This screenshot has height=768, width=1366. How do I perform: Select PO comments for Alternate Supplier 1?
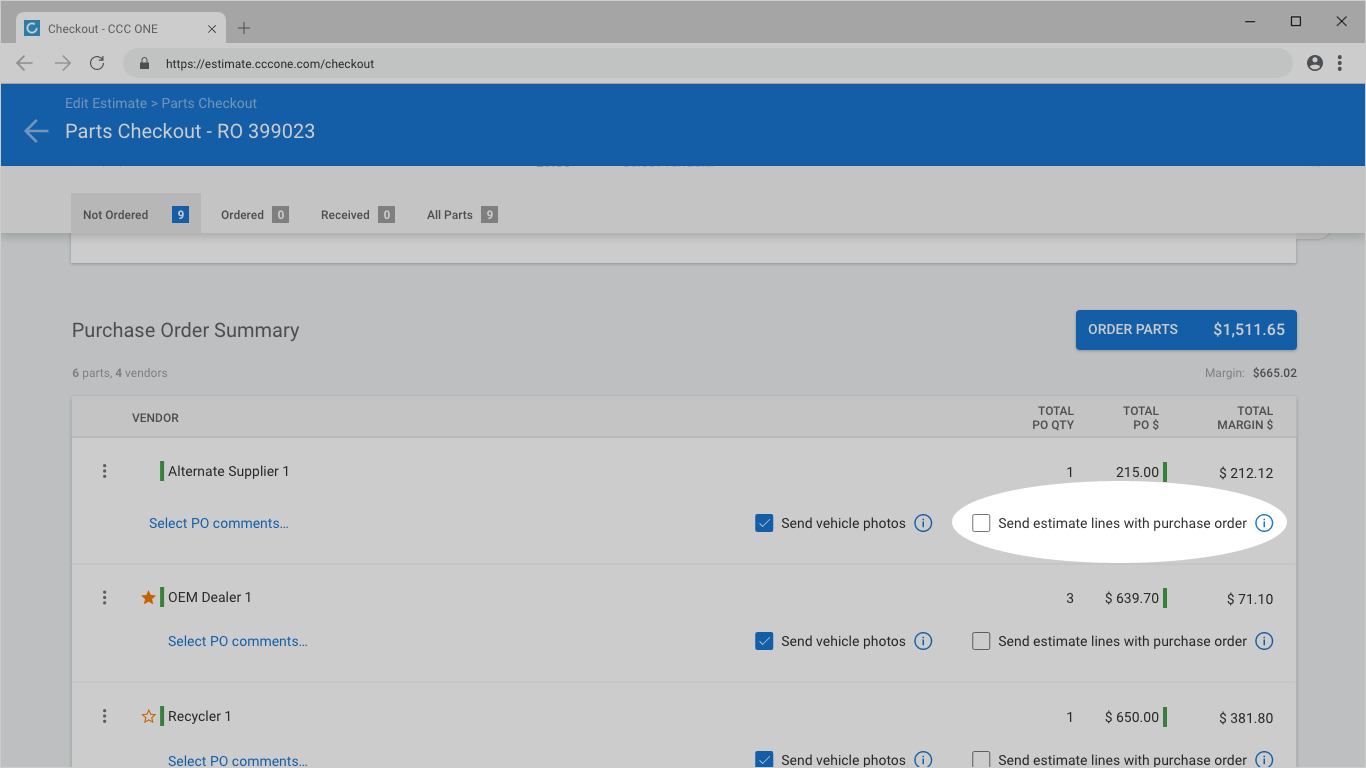point(219,523)
